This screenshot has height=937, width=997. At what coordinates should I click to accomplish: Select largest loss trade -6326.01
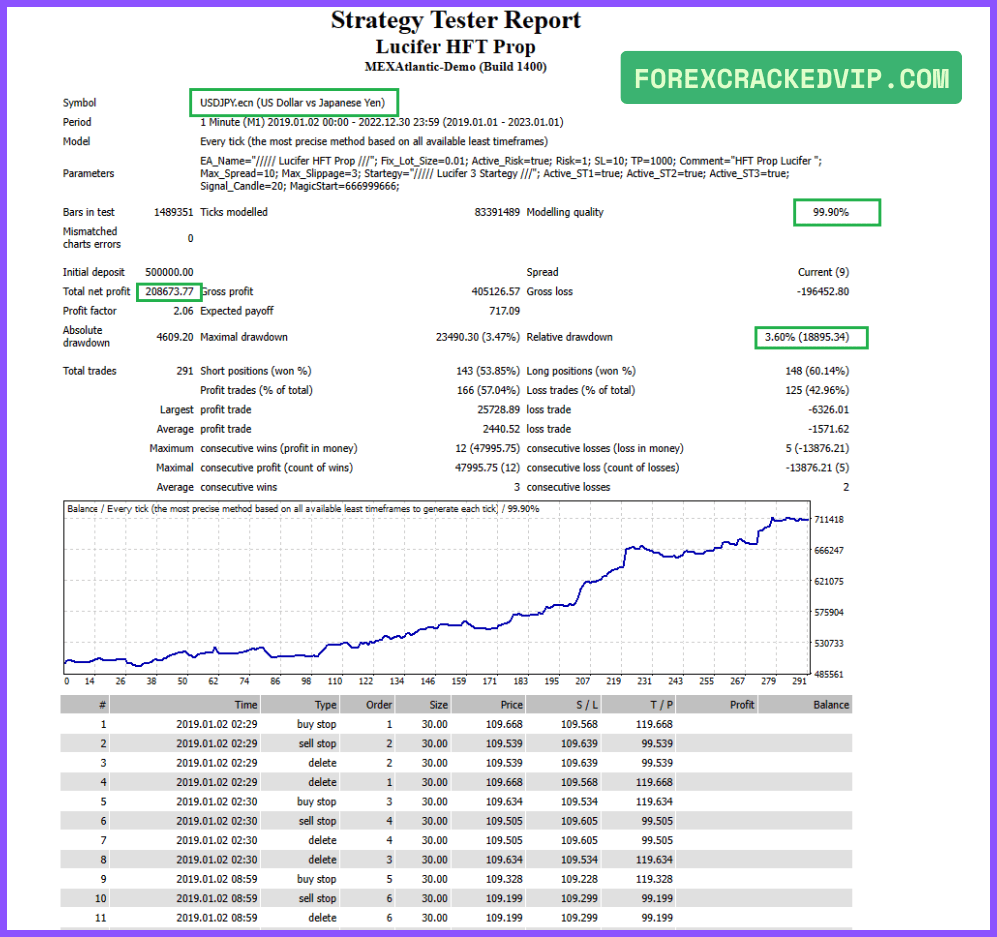coord(829,410)
